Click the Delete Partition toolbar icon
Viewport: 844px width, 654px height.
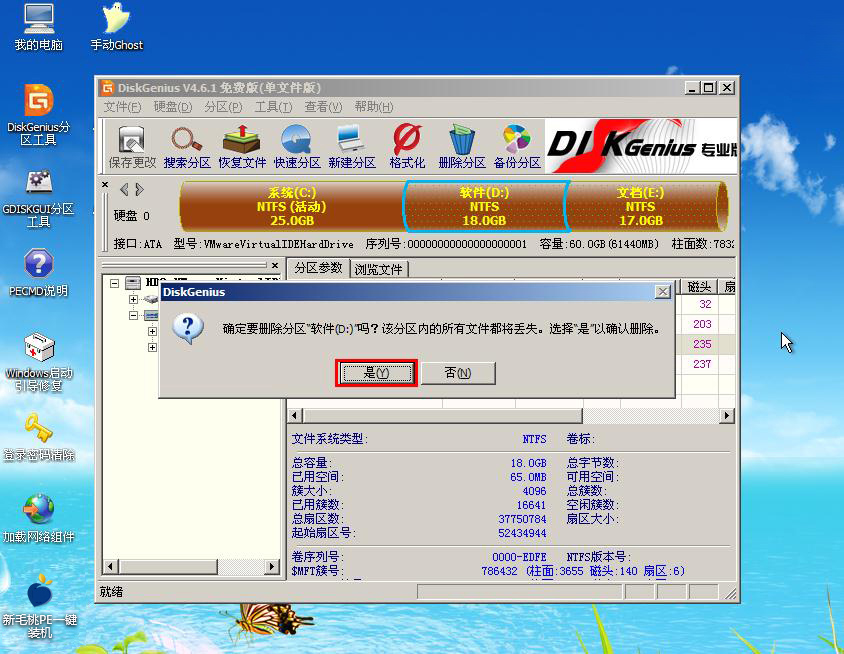(x=462, y=146)
